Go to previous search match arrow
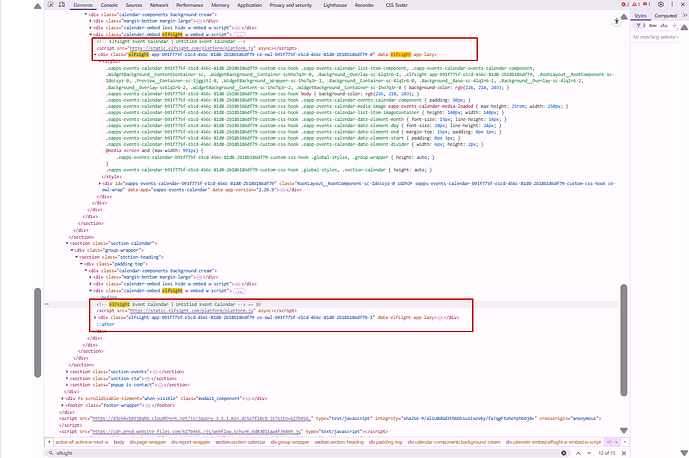The width and height of the screenshot is (689, 458). [578, 453]
